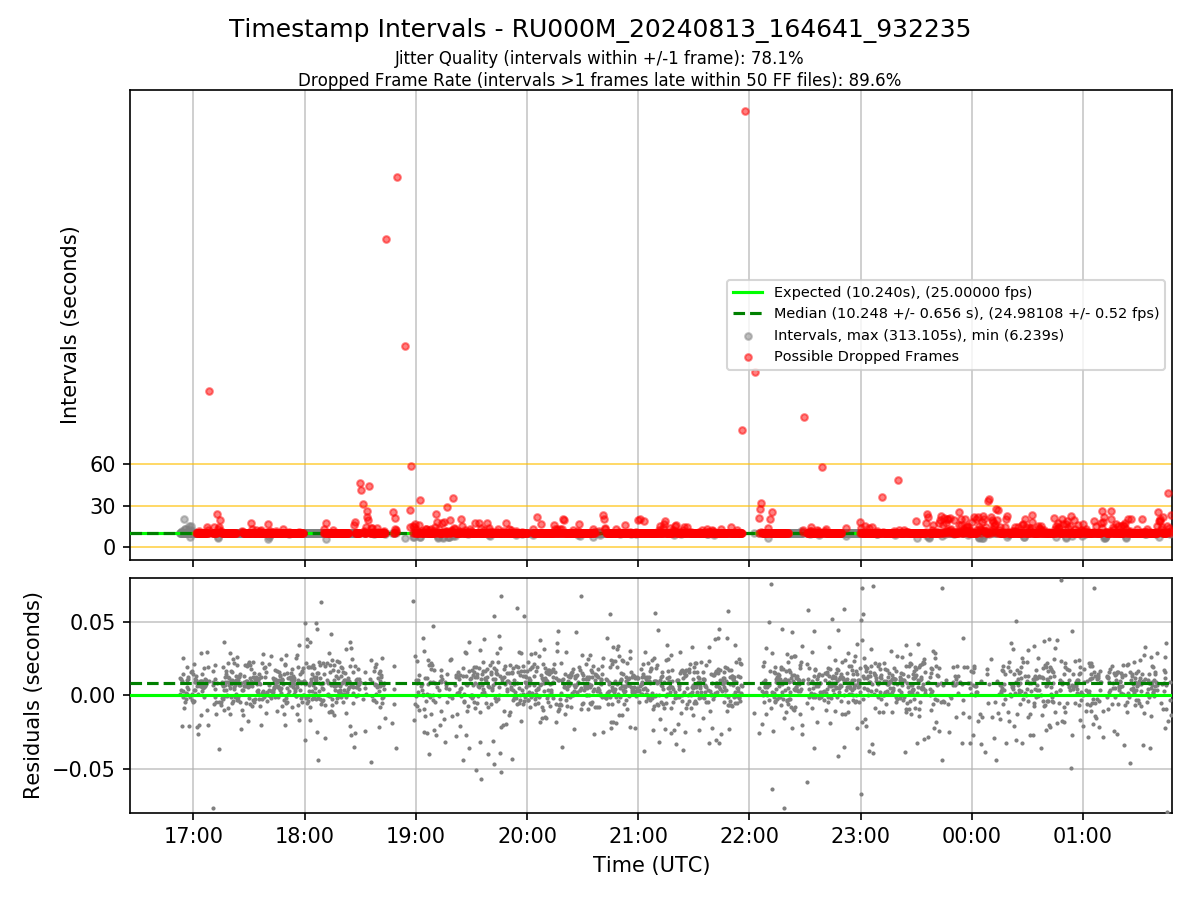Click the 'Time (UTC)' x-axis label

point(651,865)
